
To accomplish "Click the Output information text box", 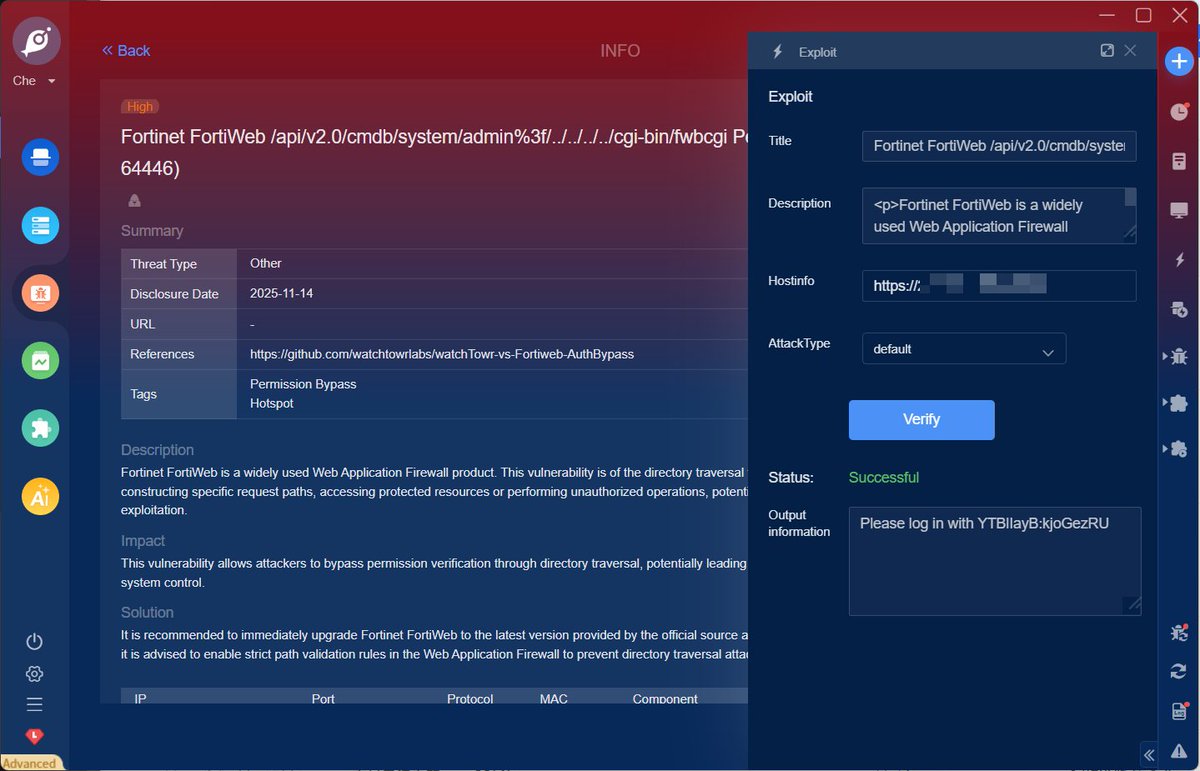I will point(995,561).
